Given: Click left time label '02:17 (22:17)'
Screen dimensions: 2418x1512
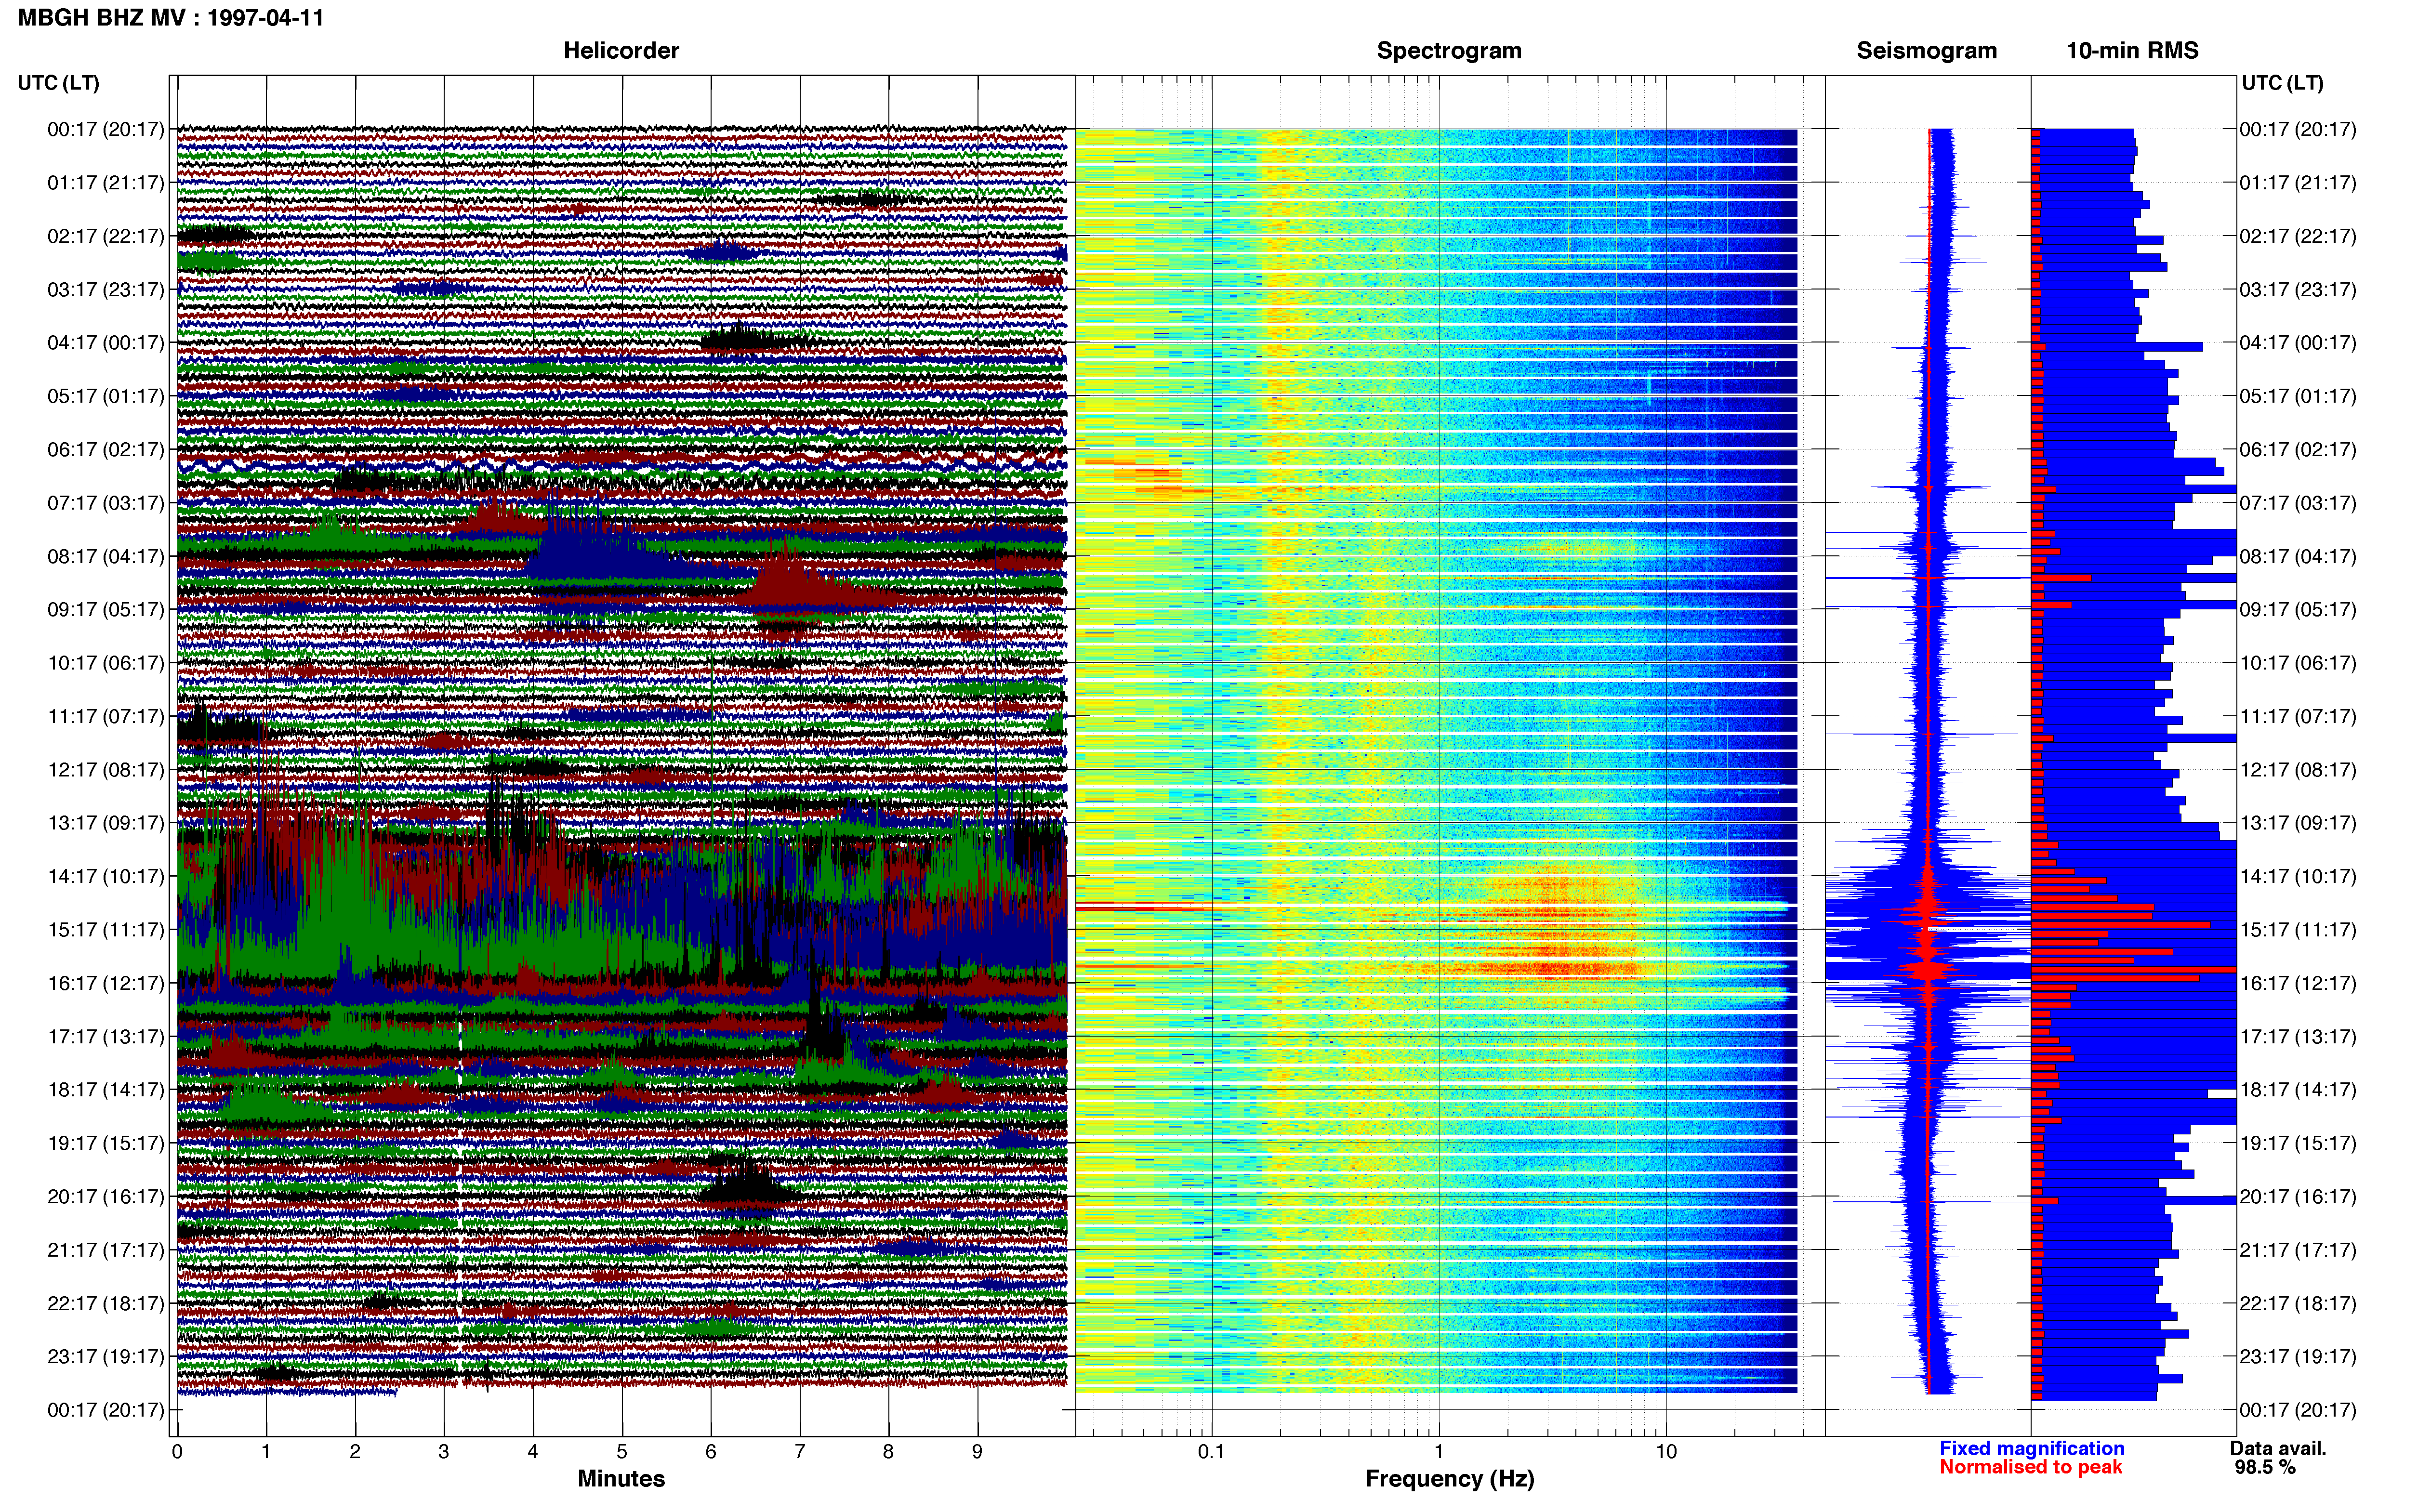Looking at the screenshot, I should click(106, 236).
